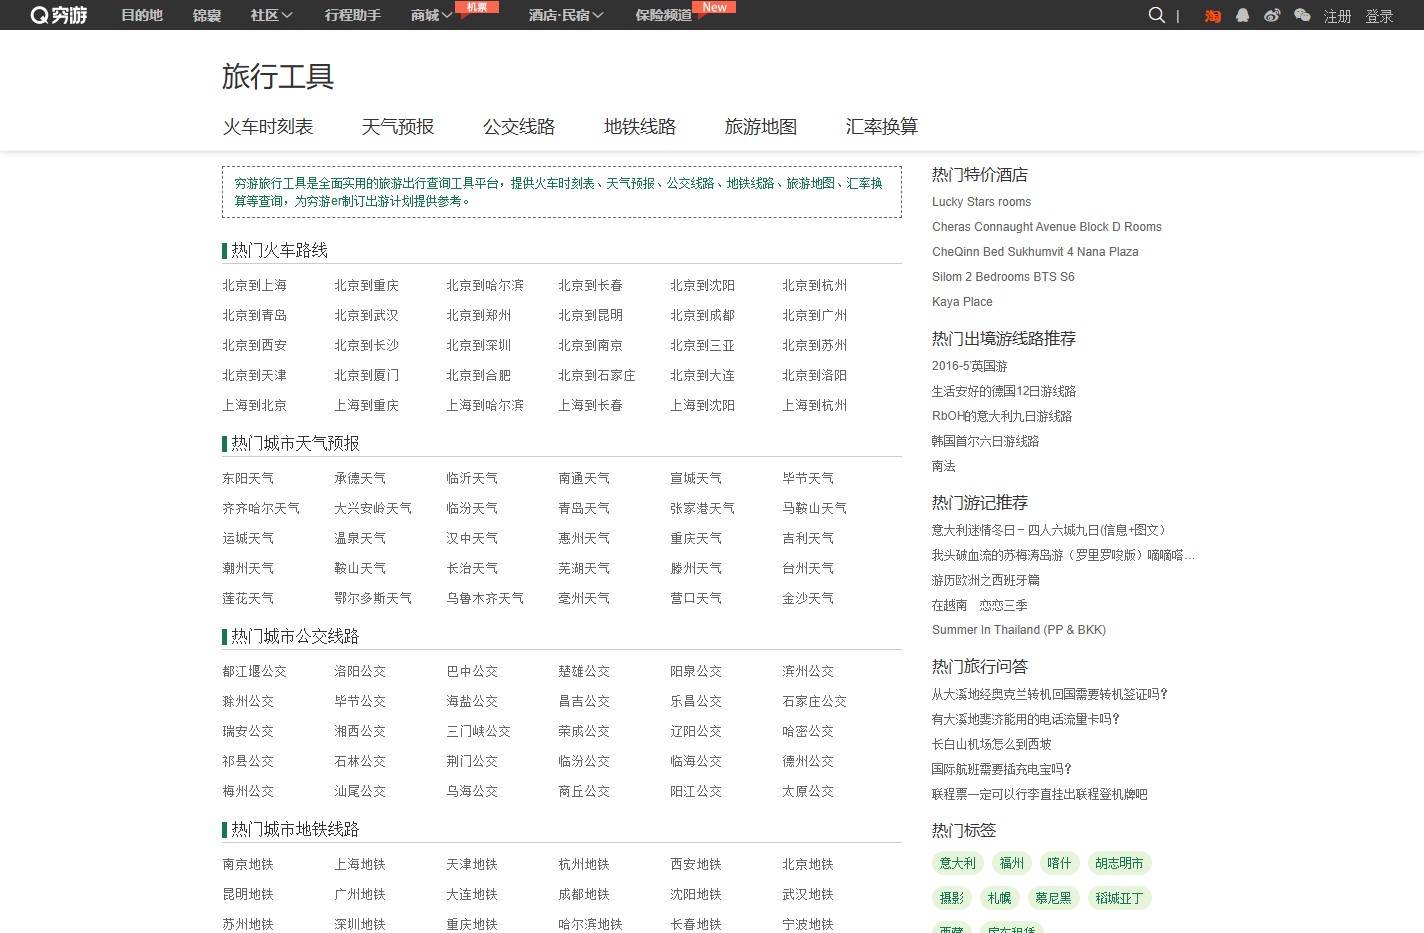The image size is (1424, 933).
Task: Switch to the 公交线路 tab
Action: coord(519,126)
